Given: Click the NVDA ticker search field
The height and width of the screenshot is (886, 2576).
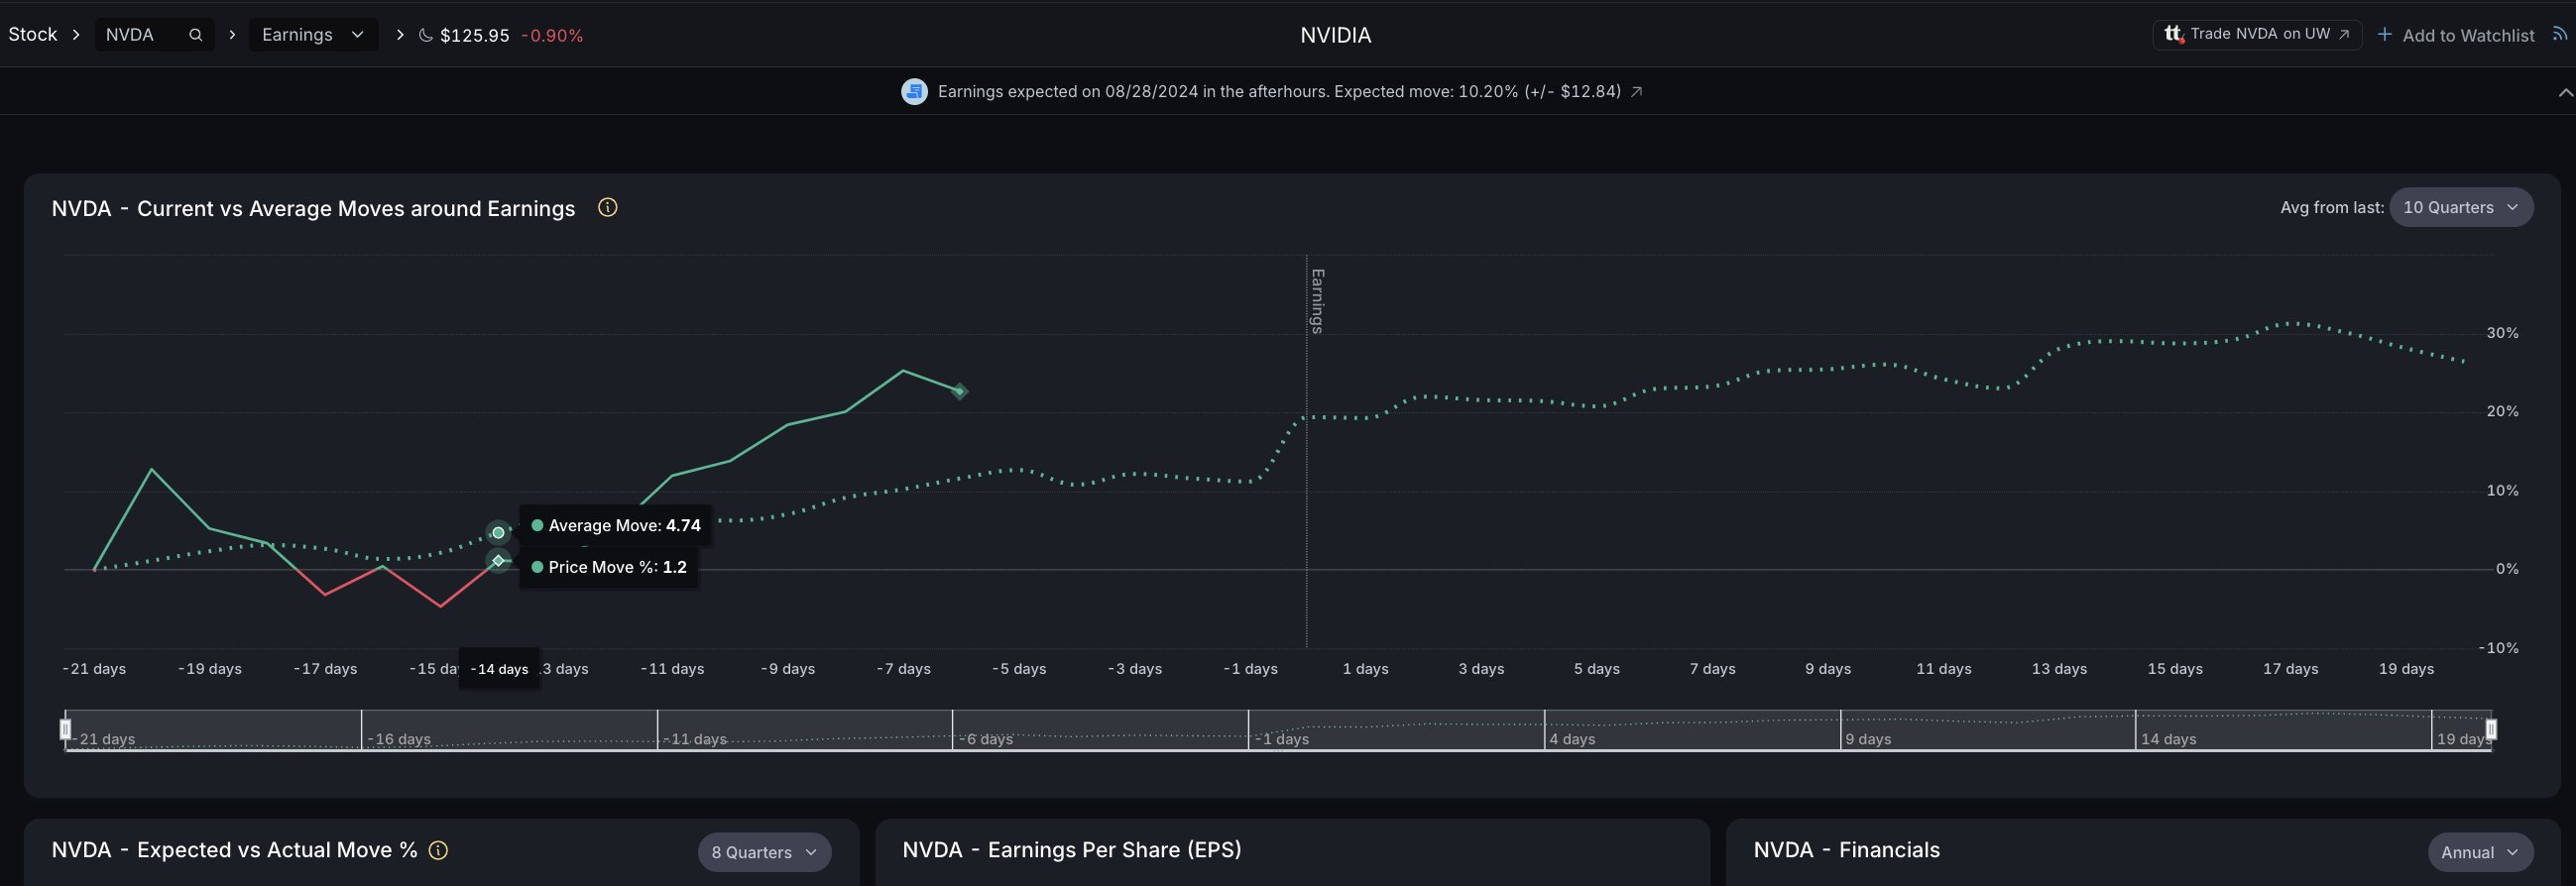Looking at the screenshot, I should click(154, 35).
